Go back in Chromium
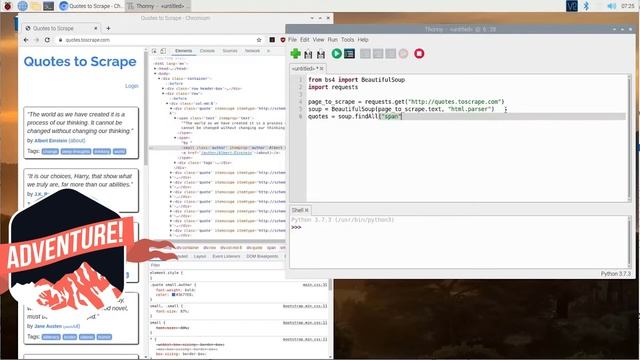 (26, 40)
